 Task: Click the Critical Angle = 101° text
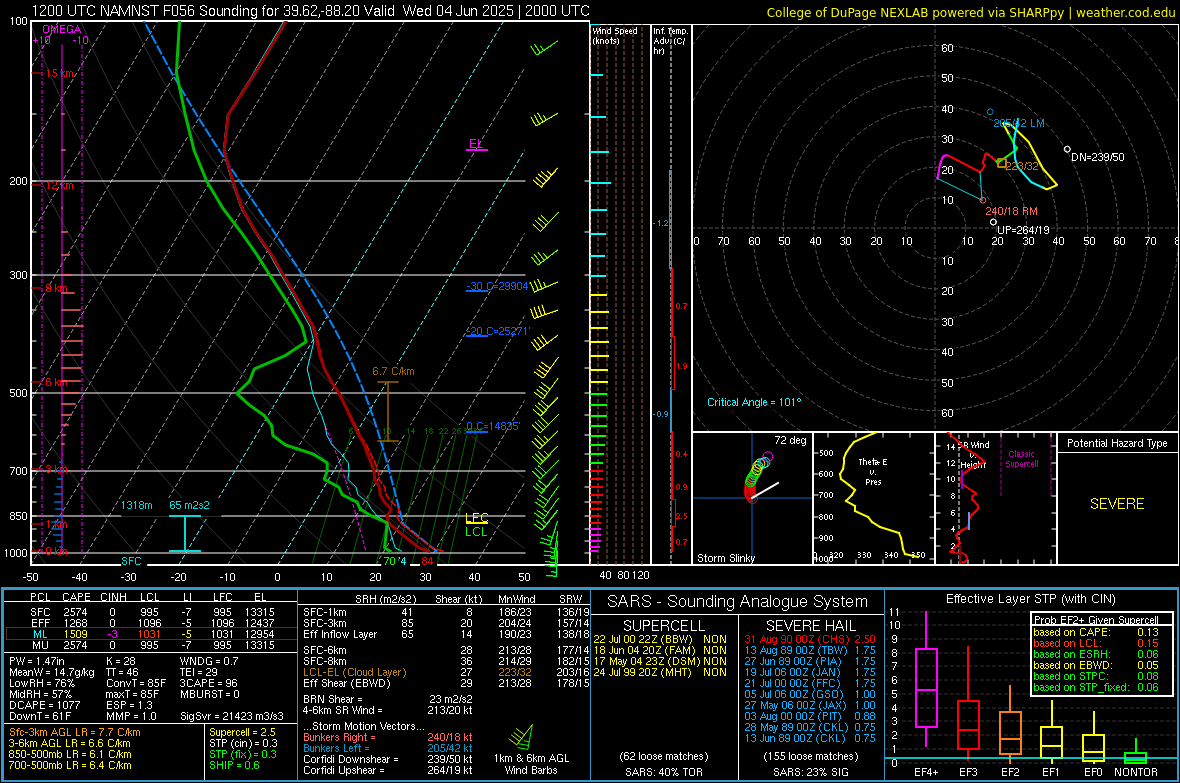[x=754, y=402]
